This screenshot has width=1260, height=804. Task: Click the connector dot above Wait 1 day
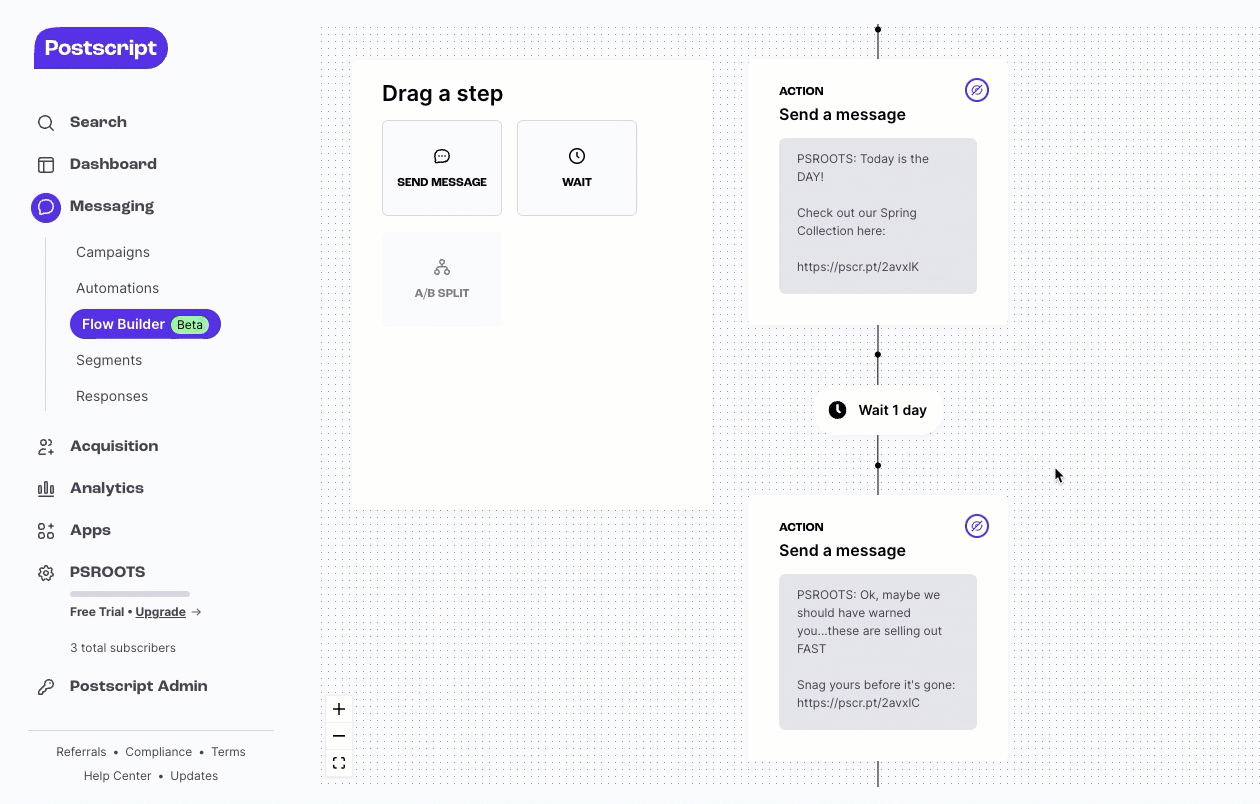tap(878, 354)
